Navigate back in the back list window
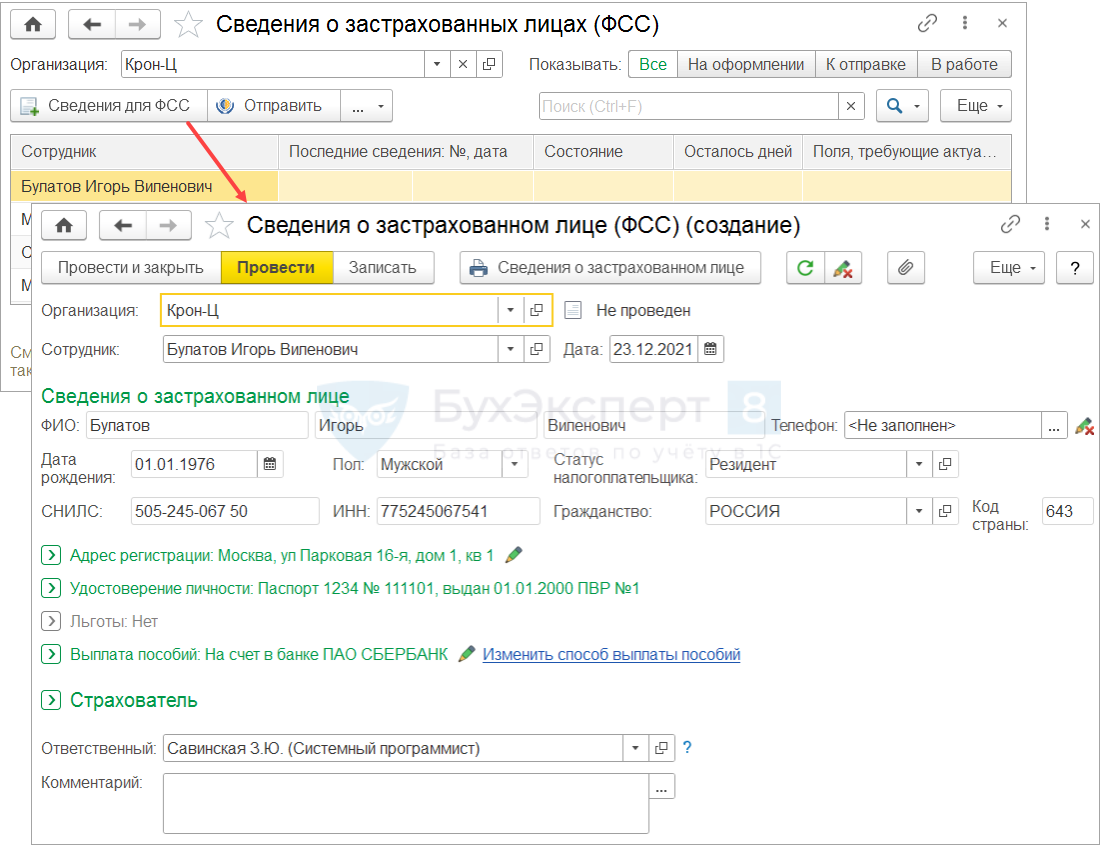The width and height of the screenshot is (1100, 845). tap(92, 25)
